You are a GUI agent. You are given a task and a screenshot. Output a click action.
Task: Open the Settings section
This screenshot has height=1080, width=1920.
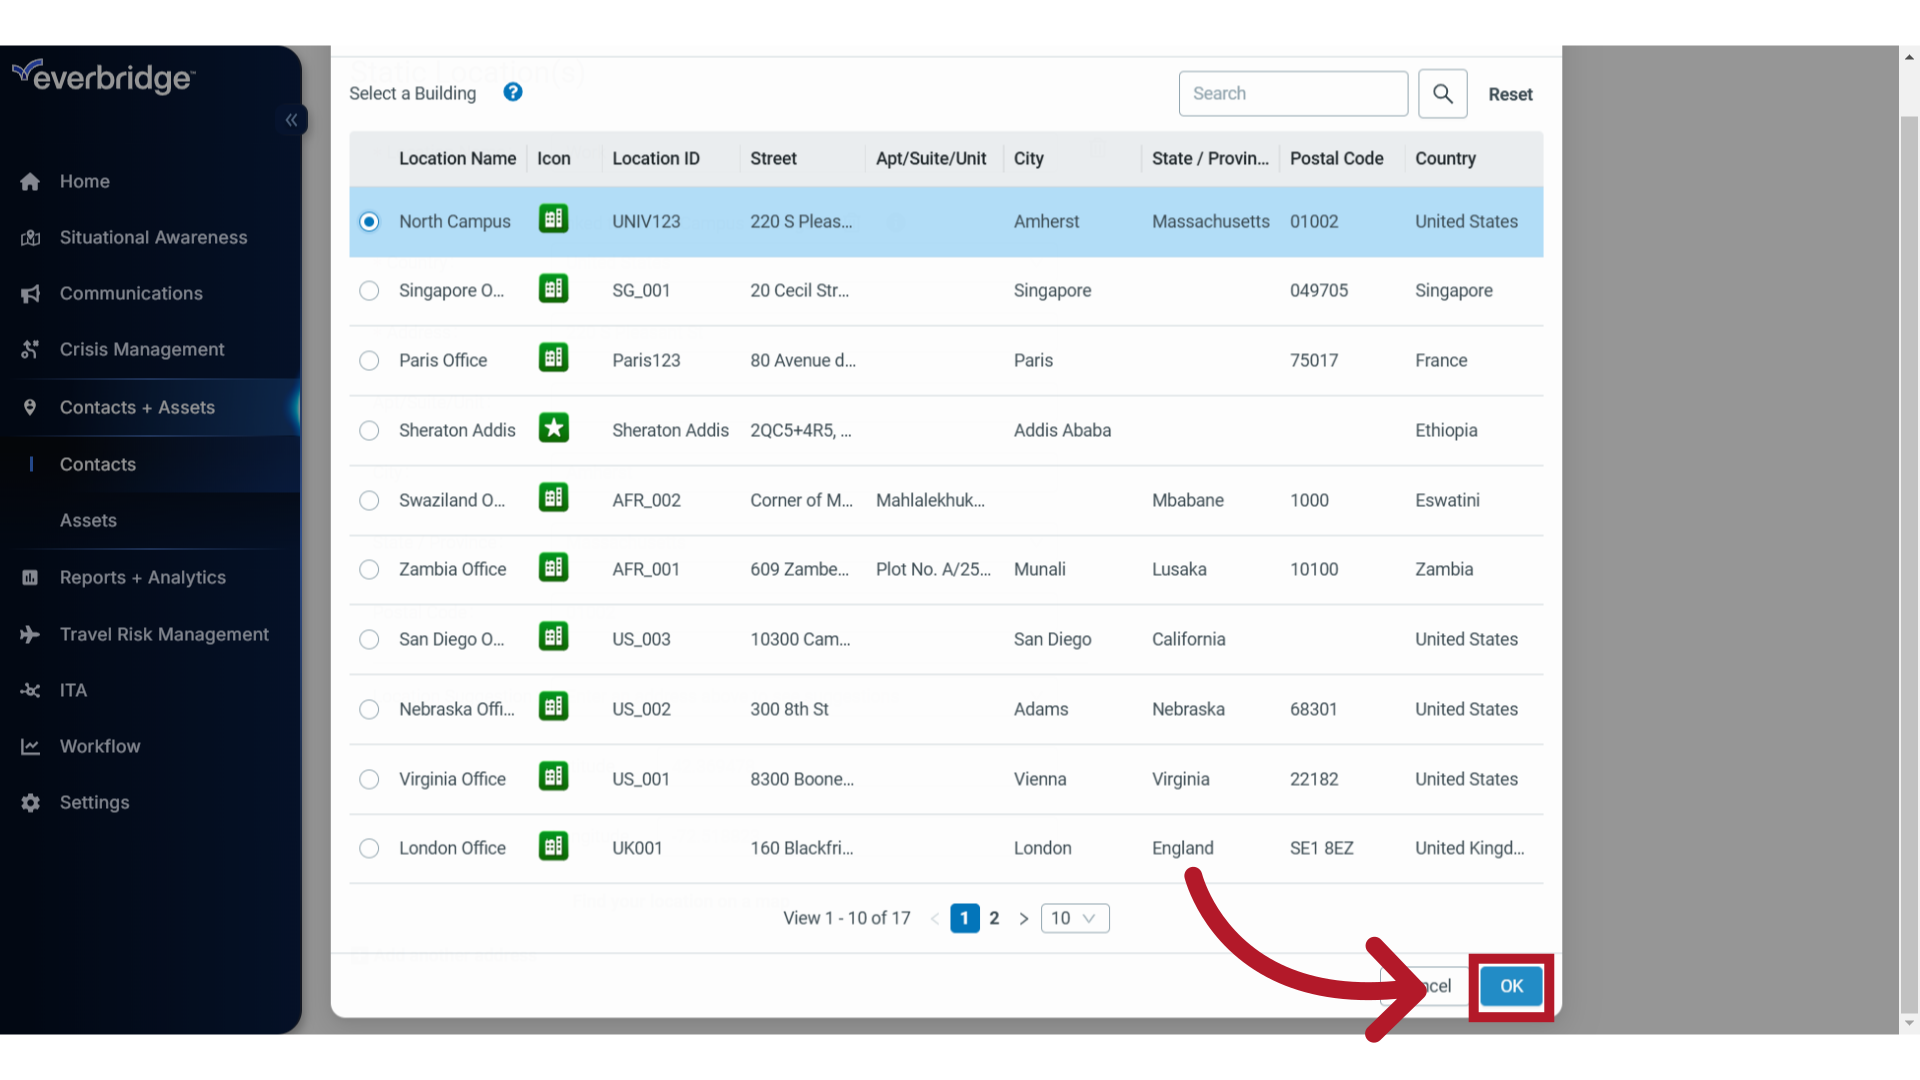tap(94, 802)
